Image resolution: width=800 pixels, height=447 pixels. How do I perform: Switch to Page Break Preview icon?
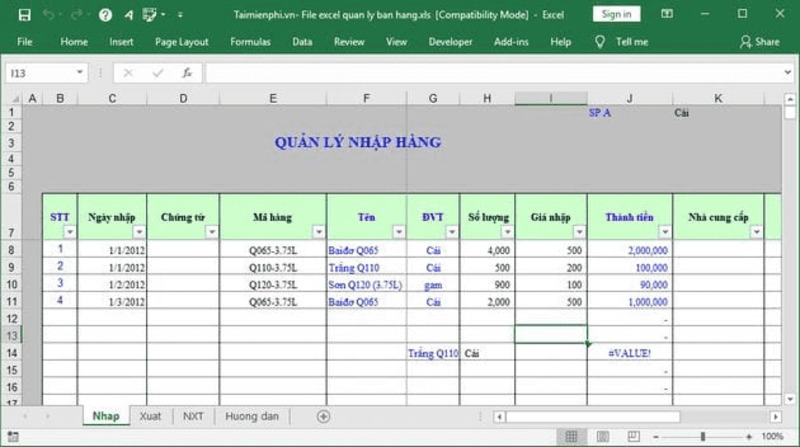click(x=634, y=436)
